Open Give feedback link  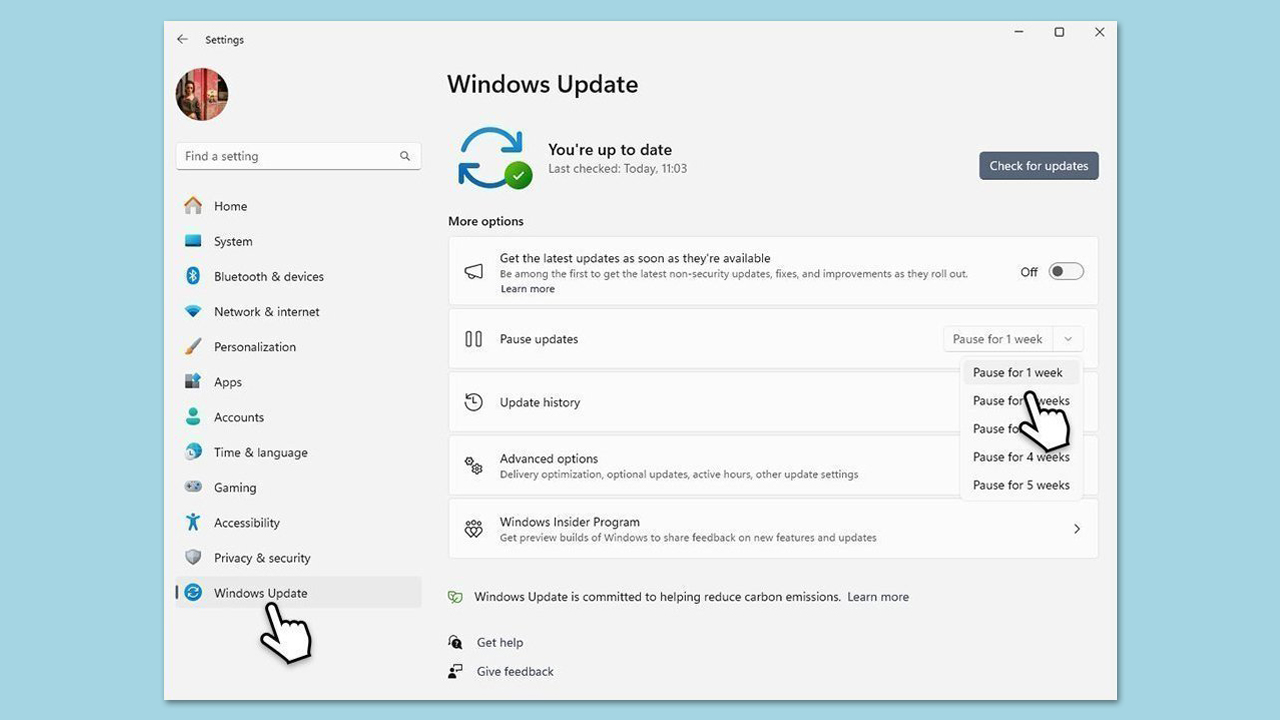coord(515,672)
